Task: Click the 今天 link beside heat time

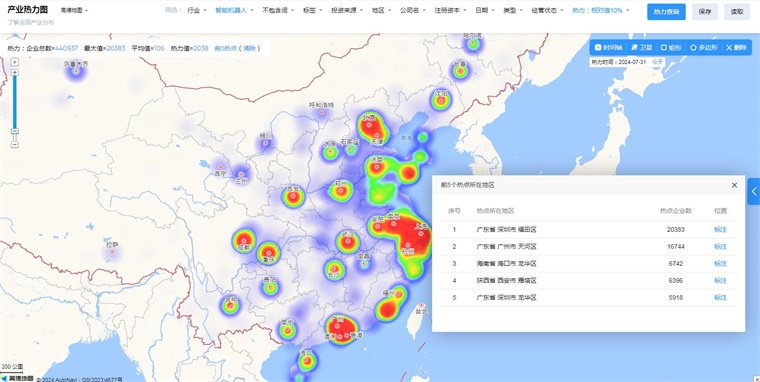Action: coord(657,62)
